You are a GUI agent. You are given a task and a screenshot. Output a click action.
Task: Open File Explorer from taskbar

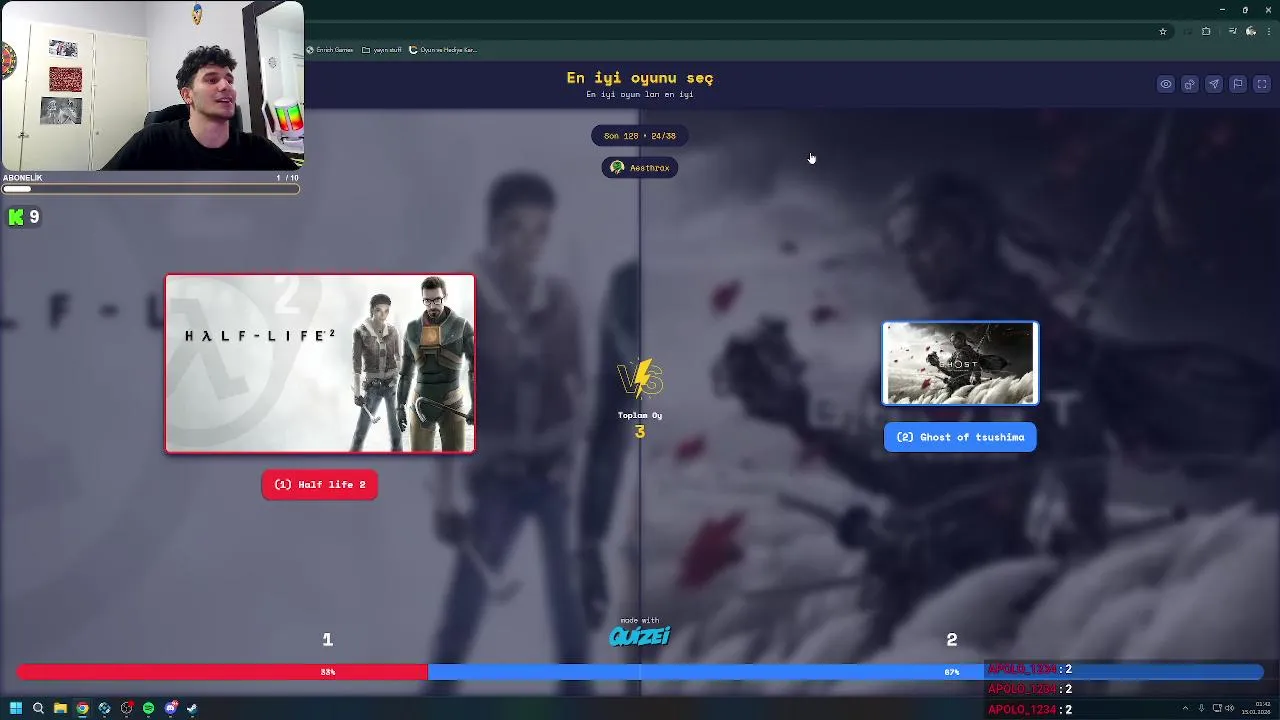(x=60, y=708)
